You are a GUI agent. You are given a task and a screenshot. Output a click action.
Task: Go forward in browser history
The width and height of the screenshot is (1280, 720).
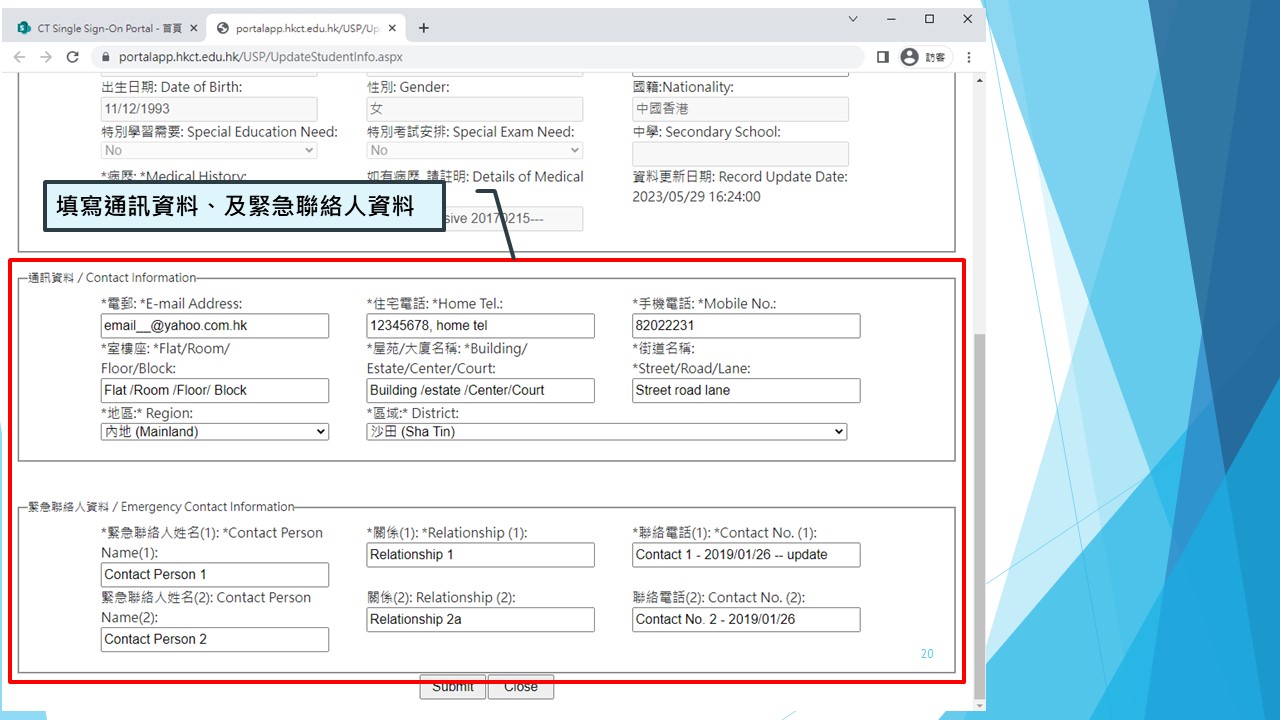pyautogui.click(x=46, y=57)
